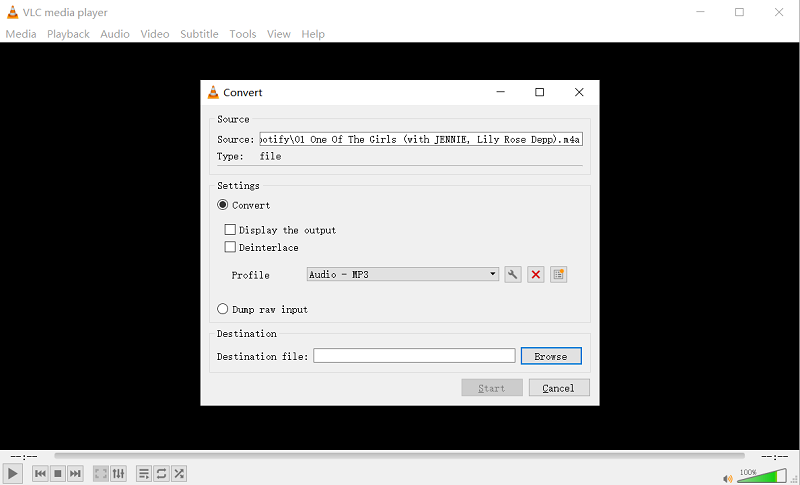Minimize the Convert dialog
The height and width of the screenshot is (485, 800).
click(x=501, y=92)
